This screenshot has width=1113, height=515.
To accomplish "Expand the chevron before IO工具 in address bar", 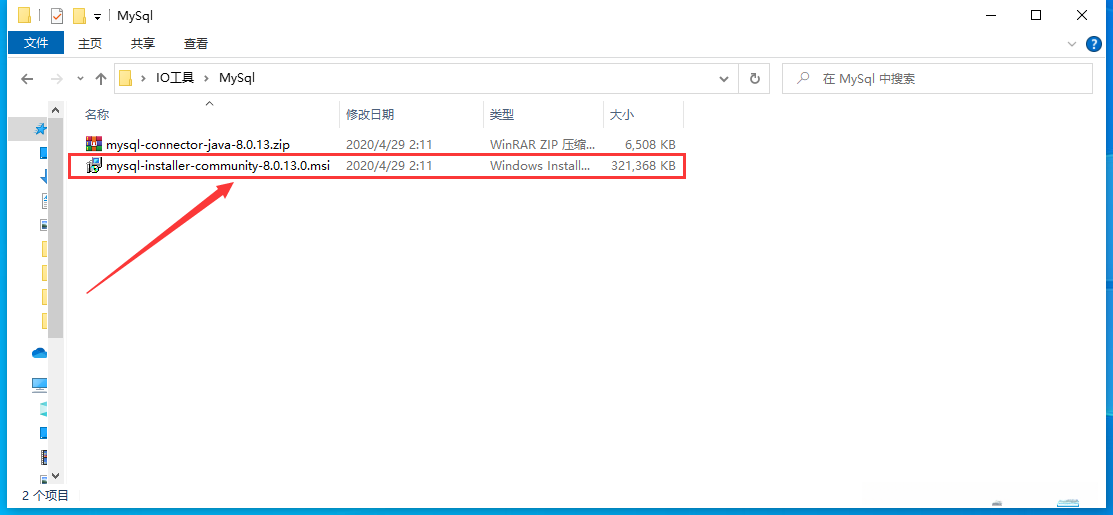I will (144, 78).
